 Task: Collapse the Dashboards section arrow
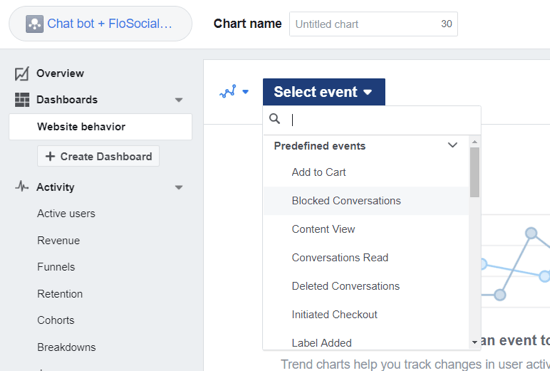(x=179, y=100)
